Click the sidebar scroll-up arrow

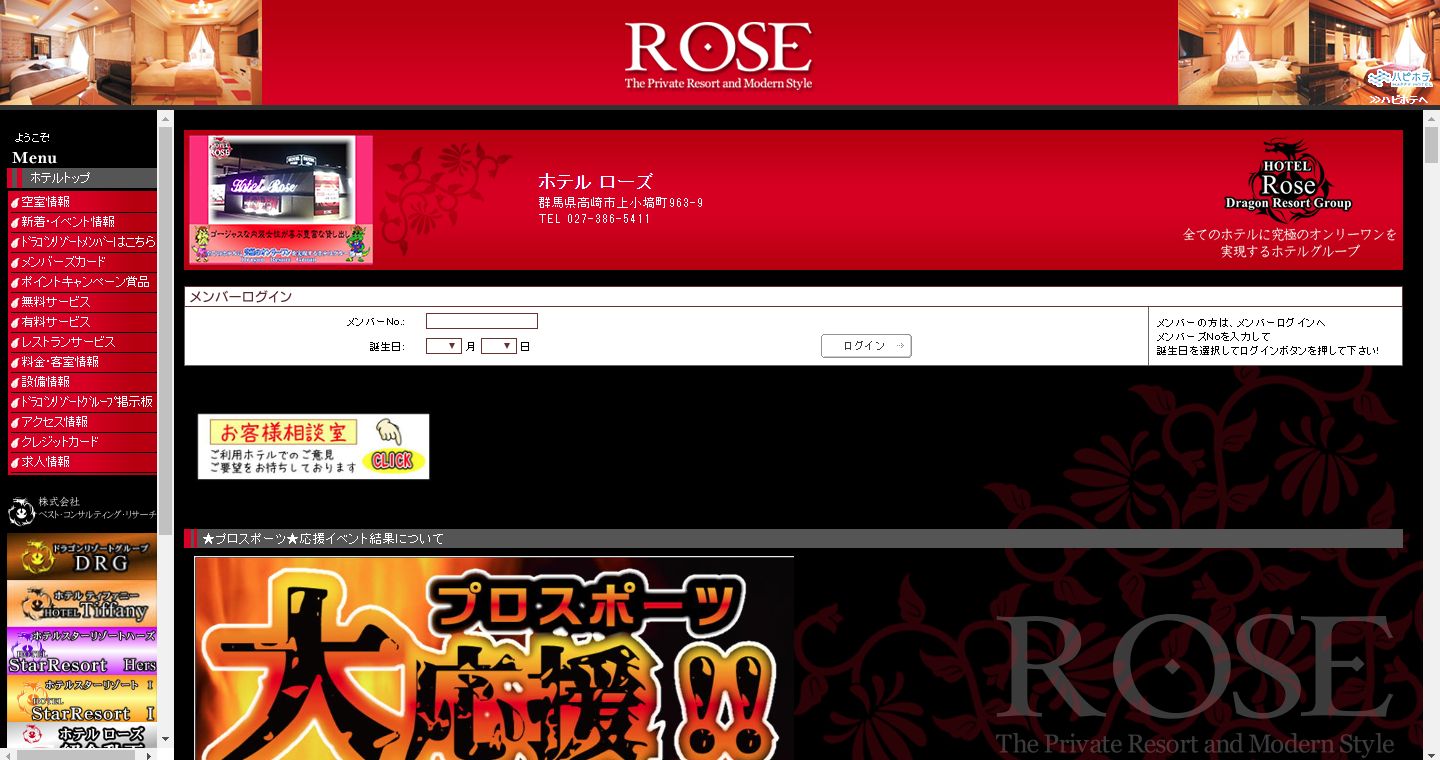click(x=166, y=118)
